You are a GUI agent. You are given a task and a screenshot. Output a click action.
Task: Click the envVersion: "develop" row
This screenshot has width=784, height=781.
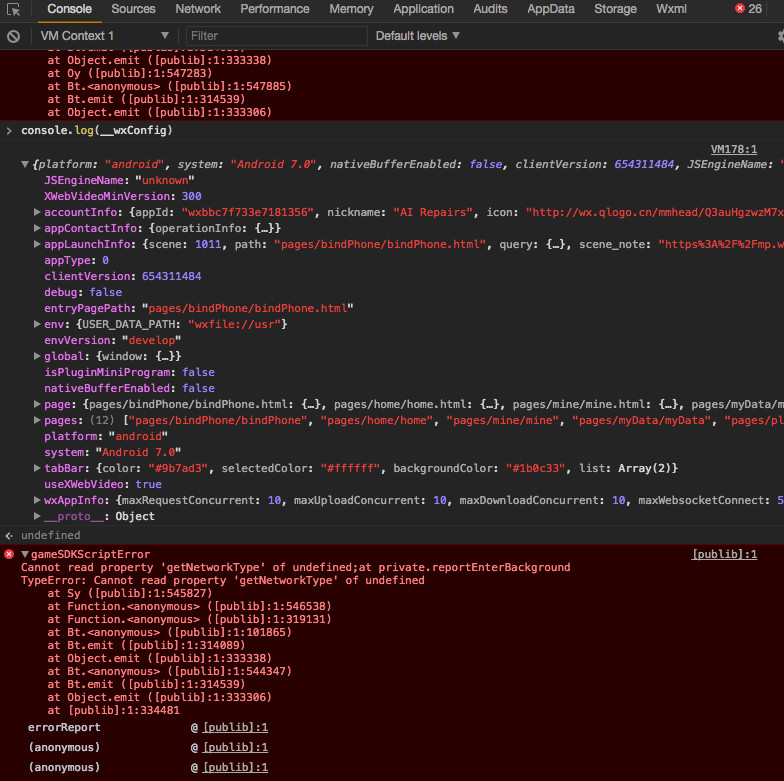click(112, 340)
